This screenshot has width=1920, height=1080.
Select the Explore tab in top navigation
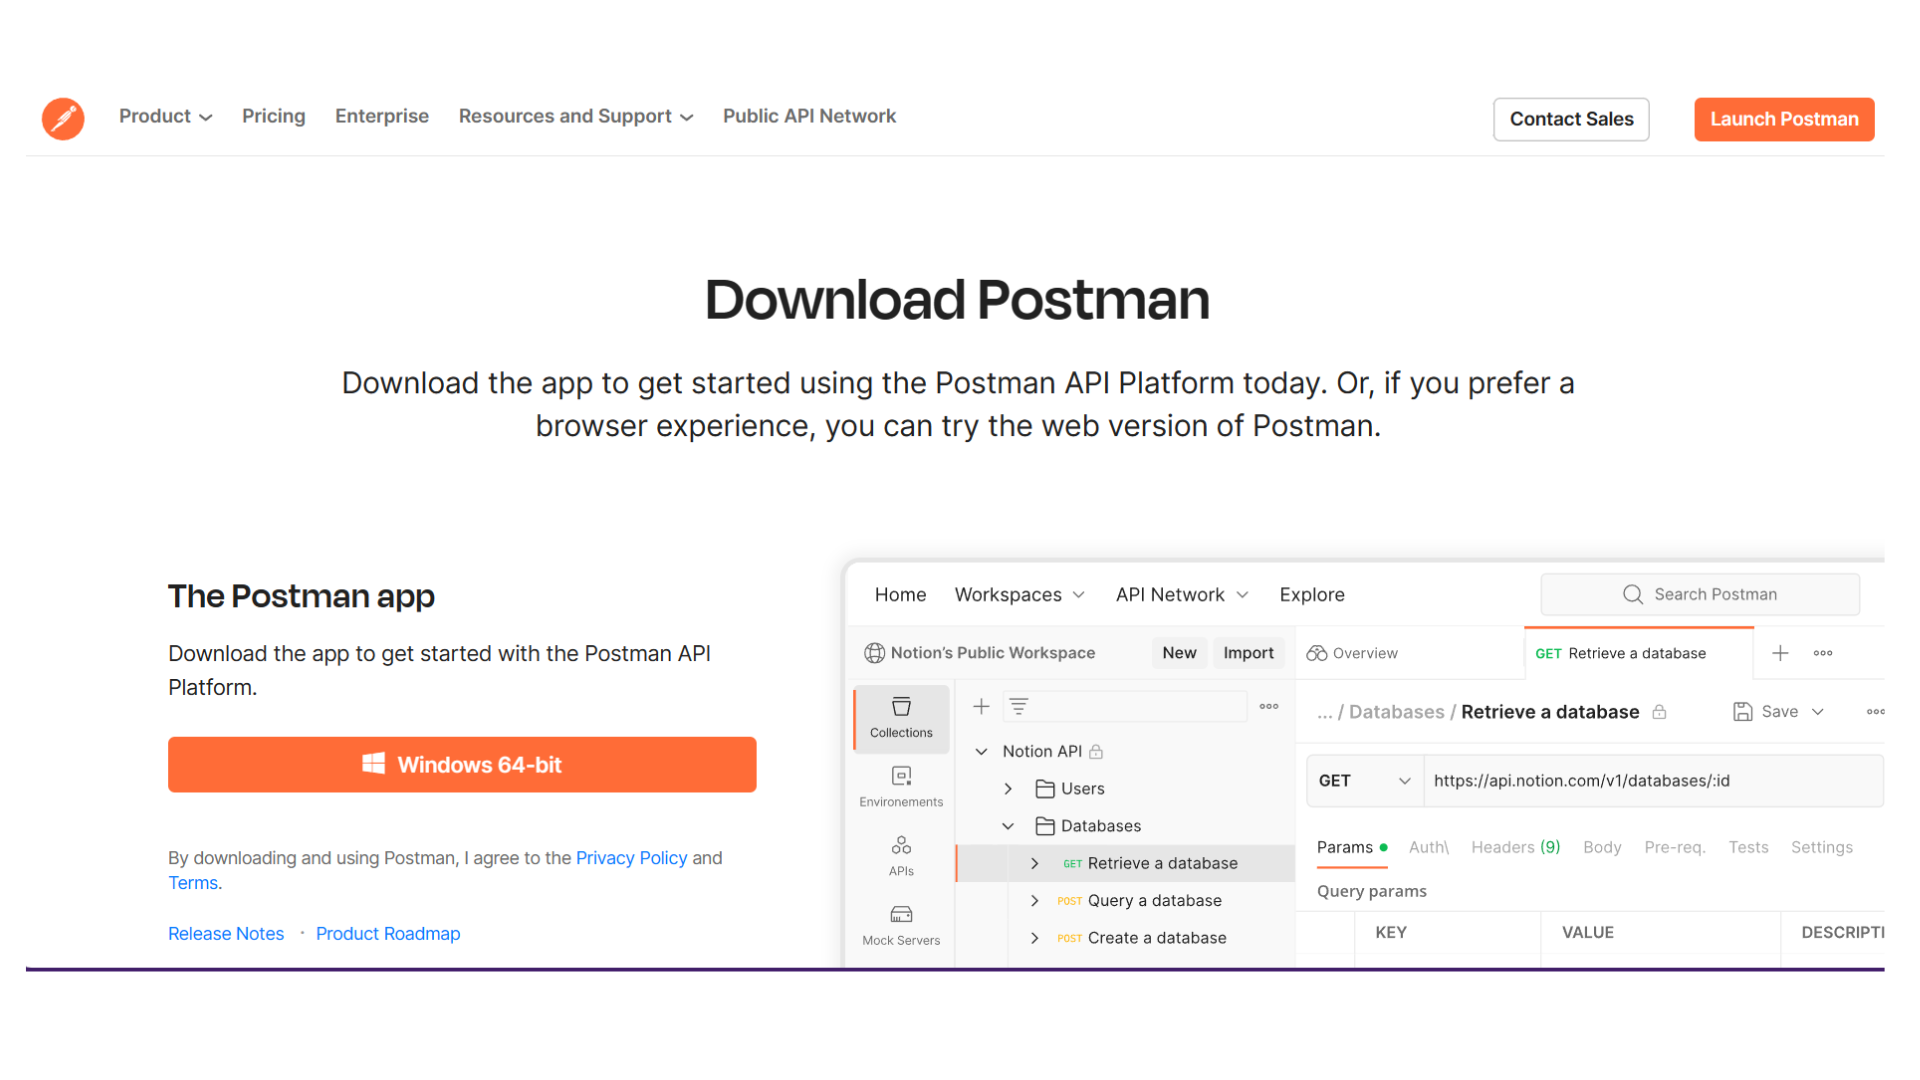[x=1311, y=593]
